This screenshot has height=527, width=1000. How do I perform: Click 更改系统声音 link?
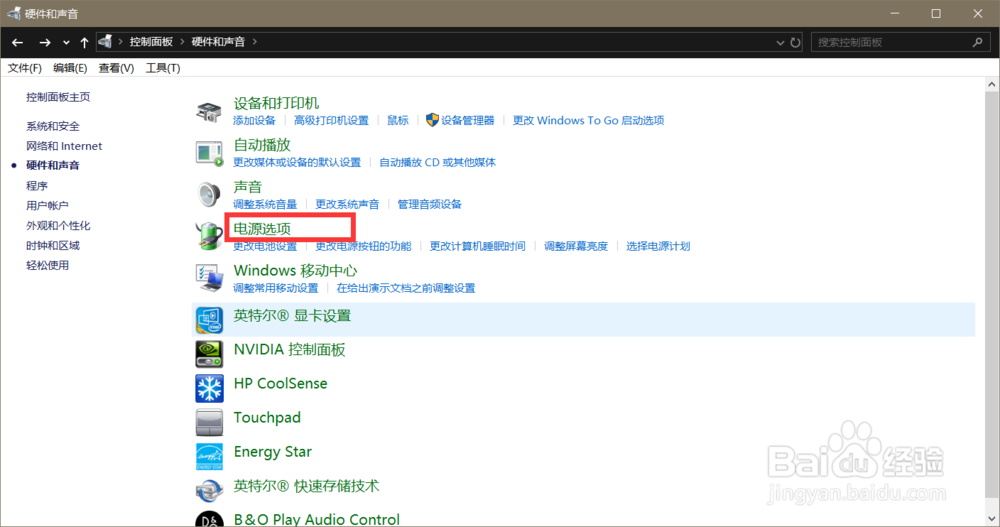347,204
